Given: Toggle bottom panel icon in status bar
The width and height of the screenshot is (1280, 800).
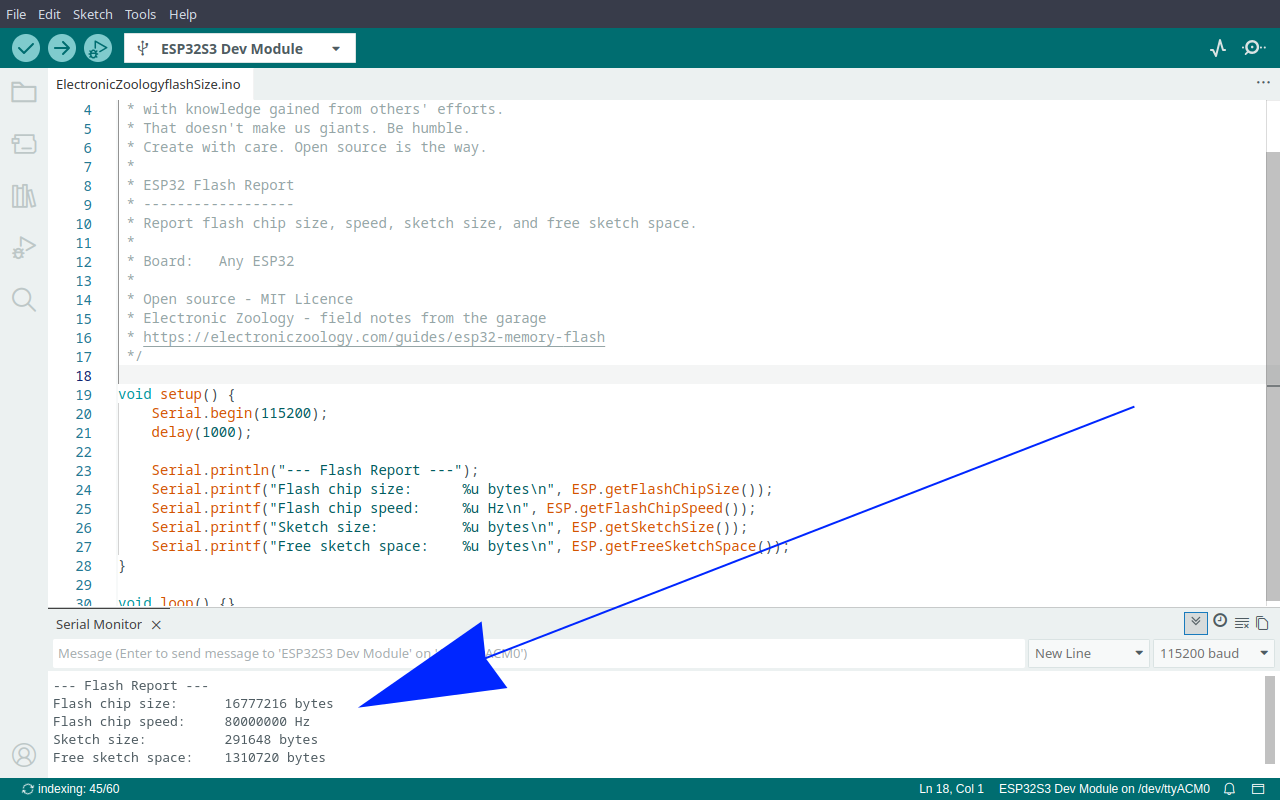Looking at the screenshot, I should coord(1260,789).
